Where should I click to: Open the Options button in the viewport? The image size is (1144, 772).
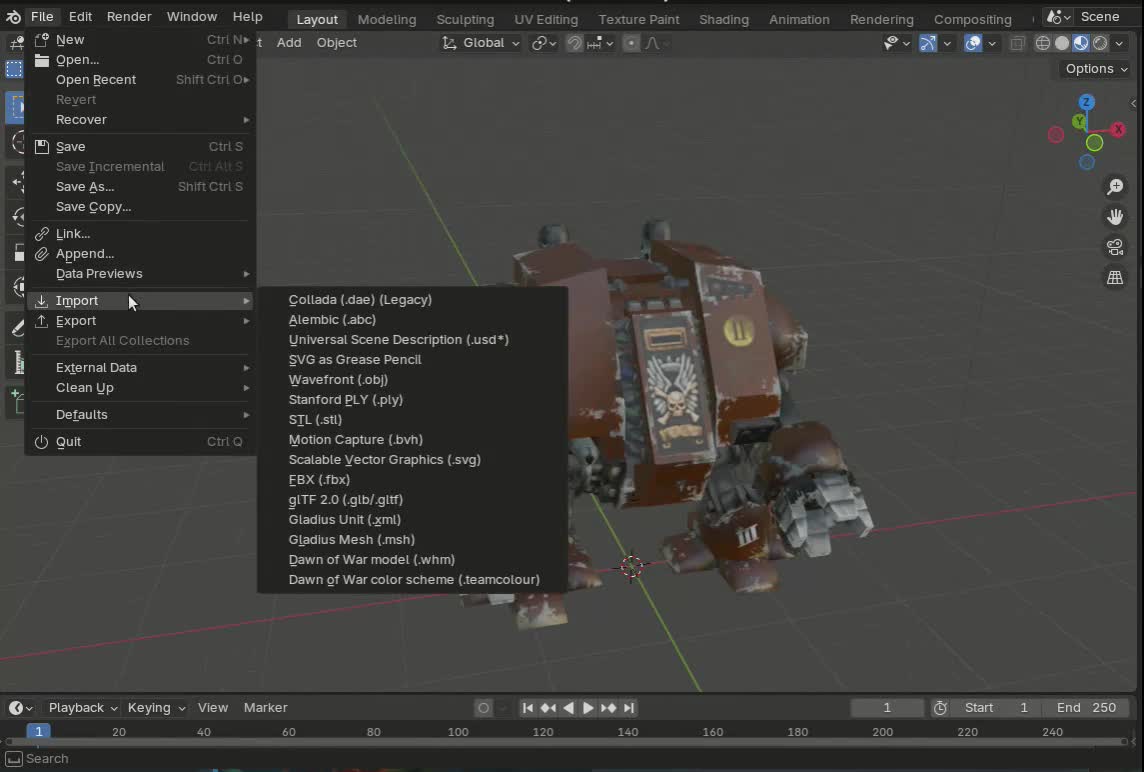[x=1094, y=68]
